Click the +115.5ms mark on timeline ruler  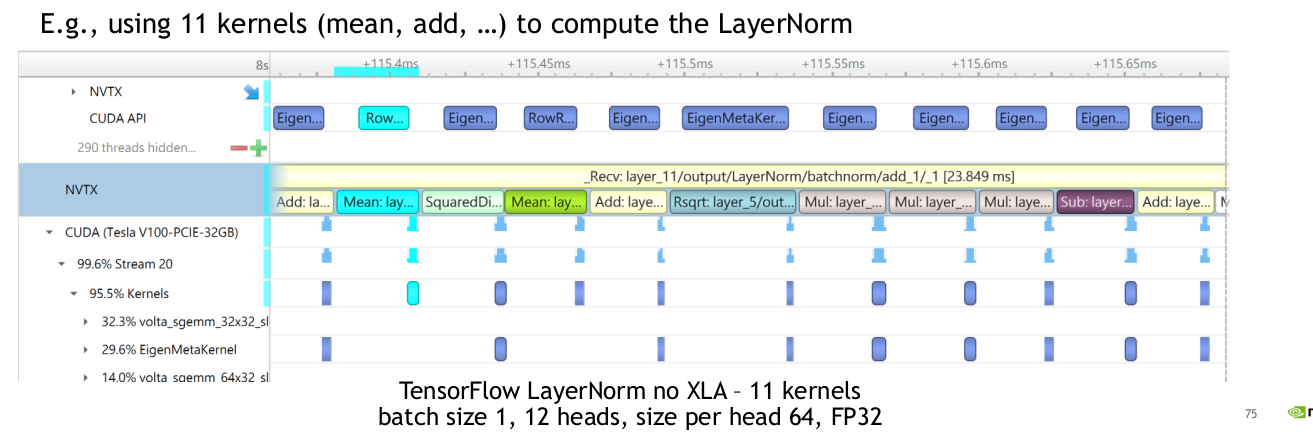click(x=685, y=63)
